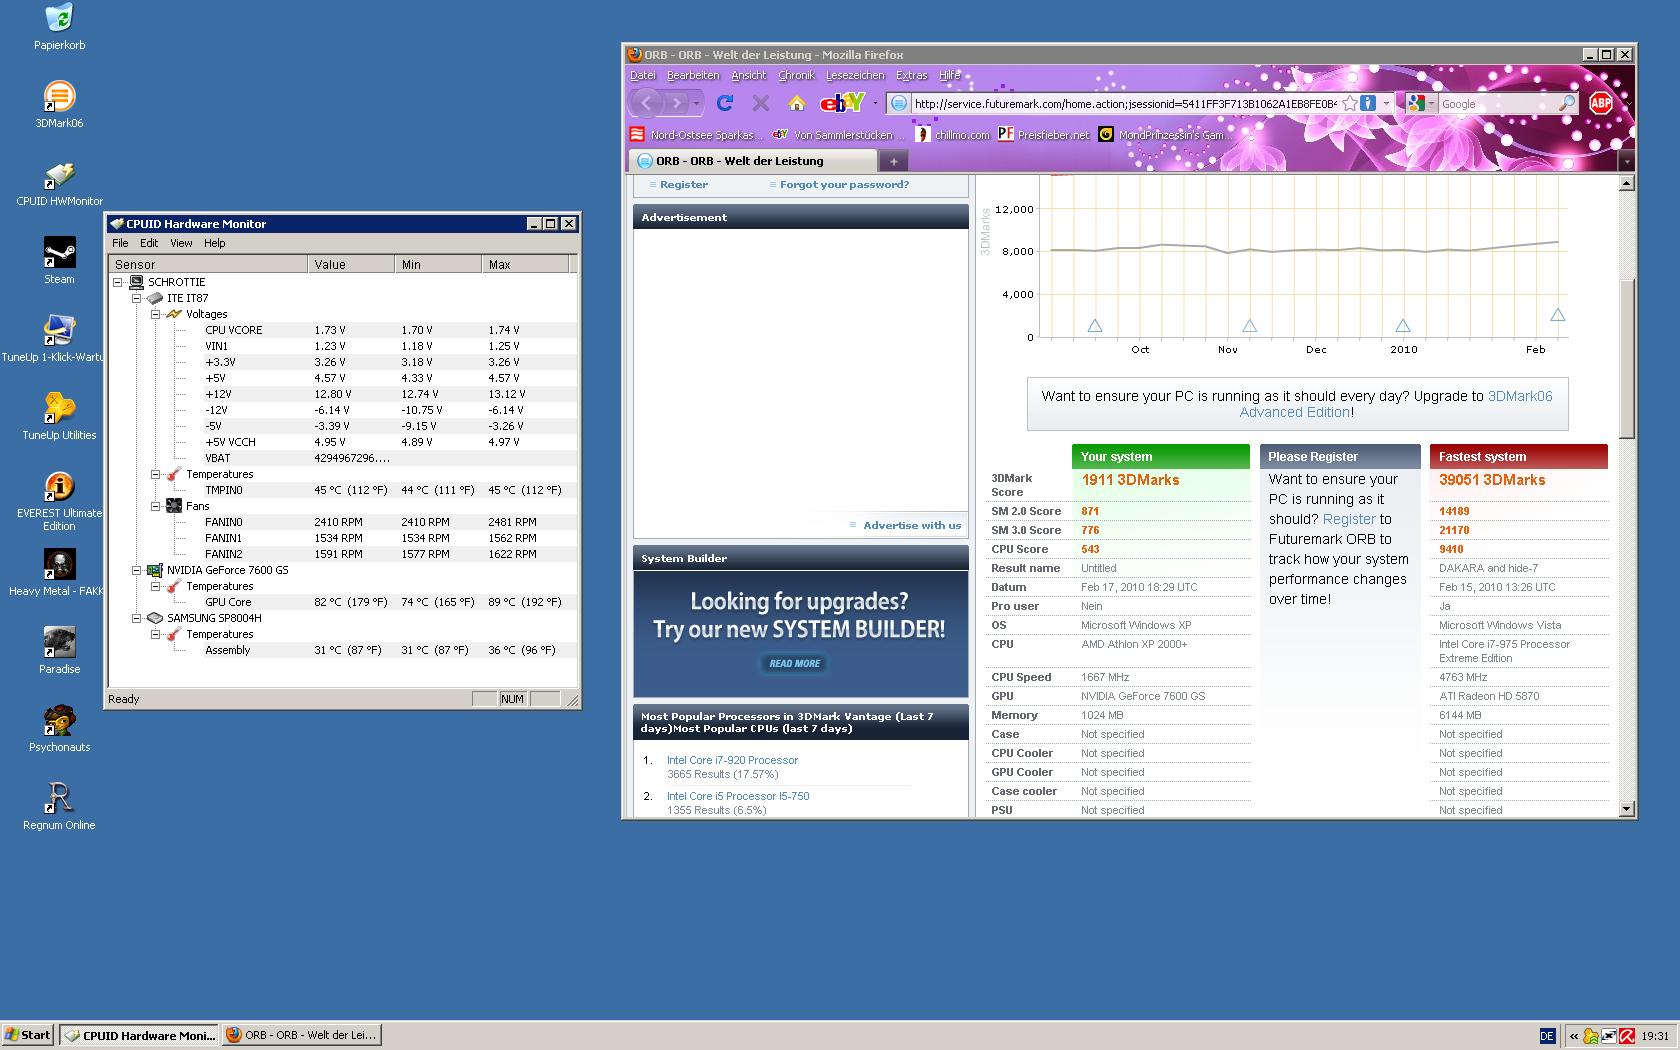Click the Value column header in HWMonitor
The image size is (1680, 1050).
point(351,264)
